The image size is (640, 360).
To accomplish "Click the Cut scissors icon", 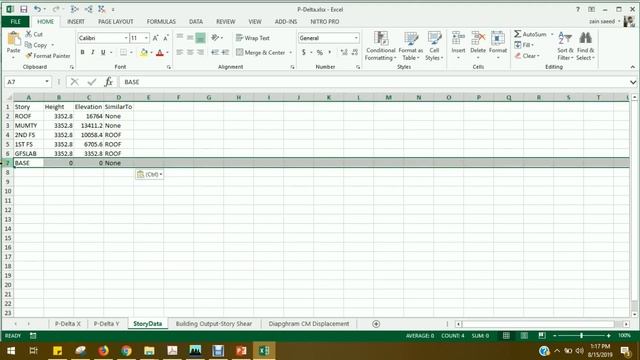I will pyautogui.click(x=29, y=34).
